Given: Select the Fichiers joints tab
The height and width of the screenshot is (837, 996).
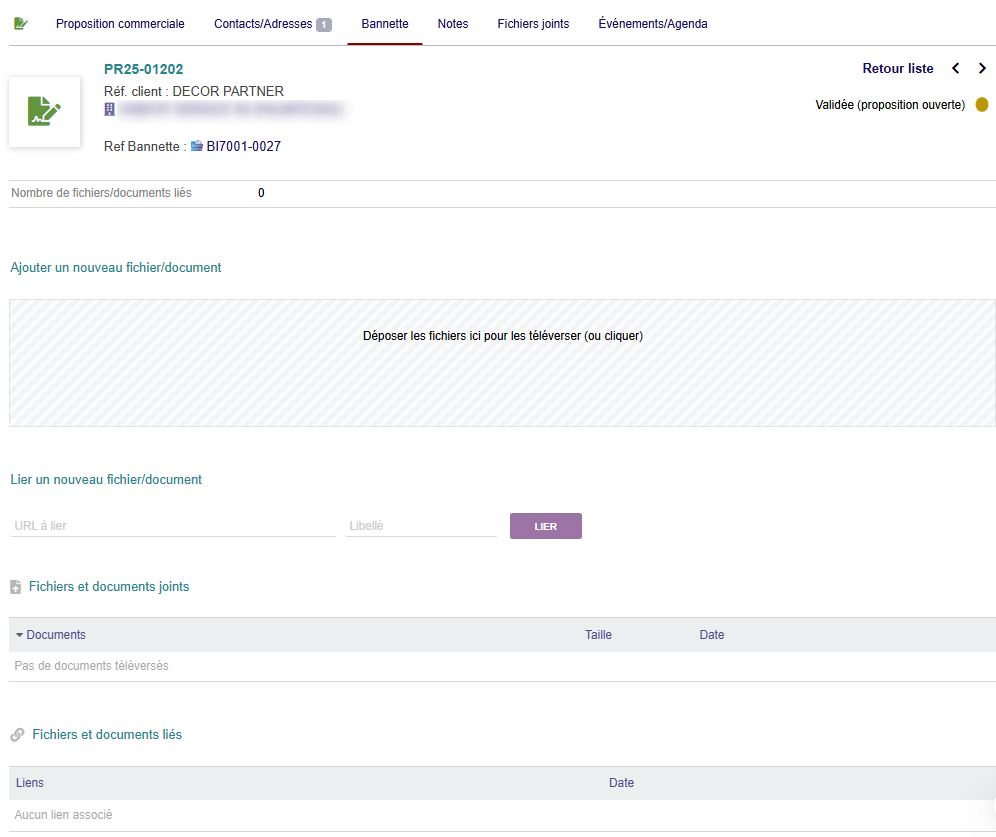Looking at the screenshot, I should pyautogui.click(x=533, y=23).
